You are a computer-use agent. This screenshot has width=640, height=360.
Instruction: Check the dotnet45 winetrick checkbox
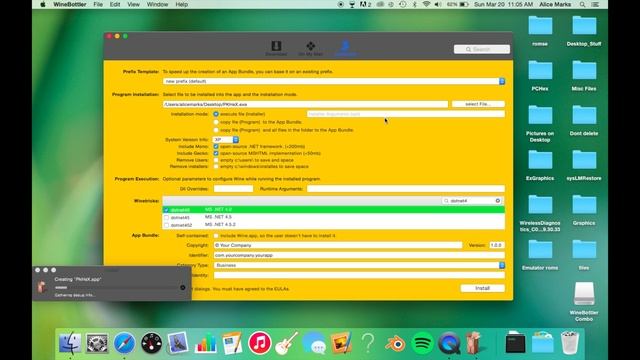click(x=166, y=218)
